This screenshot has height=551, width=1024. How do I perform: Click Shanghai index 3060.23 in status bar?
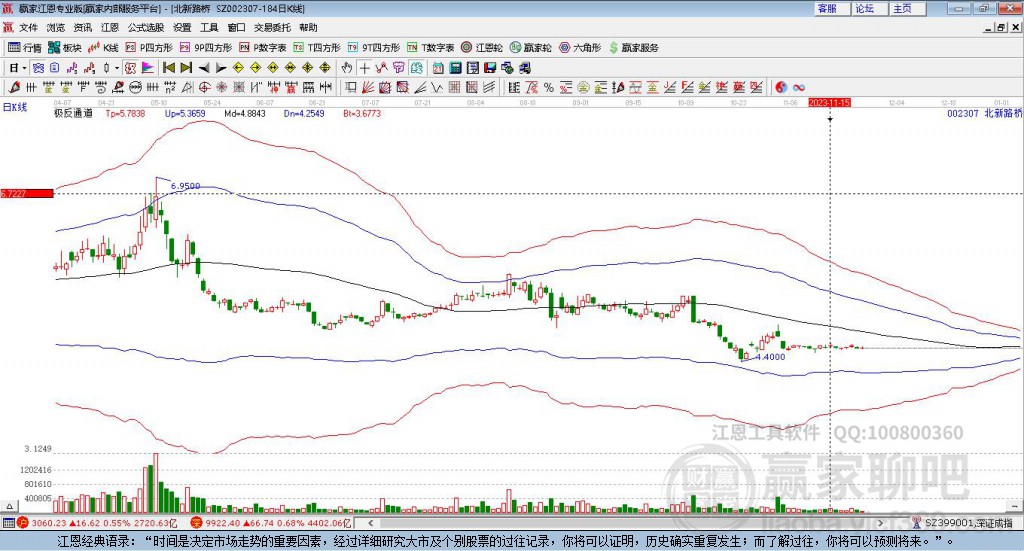coord(50,523)
